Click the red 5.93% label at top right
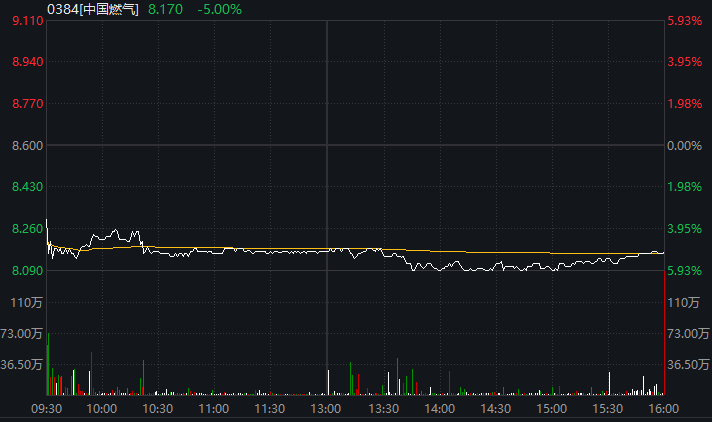This screenshot has height=422, width=712. click(685, 20)
